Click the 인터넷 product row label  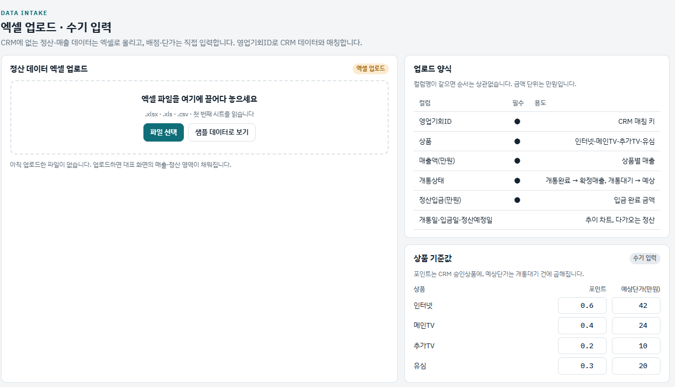[x=423, y=306]
